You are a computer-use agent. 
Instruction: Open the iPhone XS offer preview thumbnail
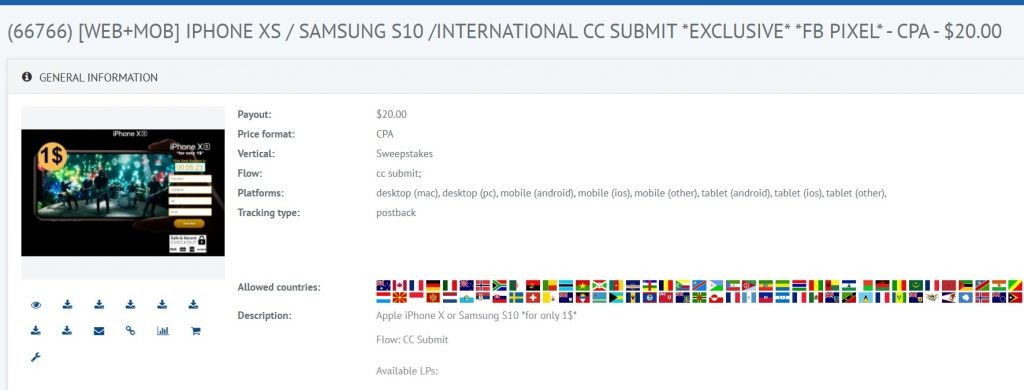coord(123,193)
